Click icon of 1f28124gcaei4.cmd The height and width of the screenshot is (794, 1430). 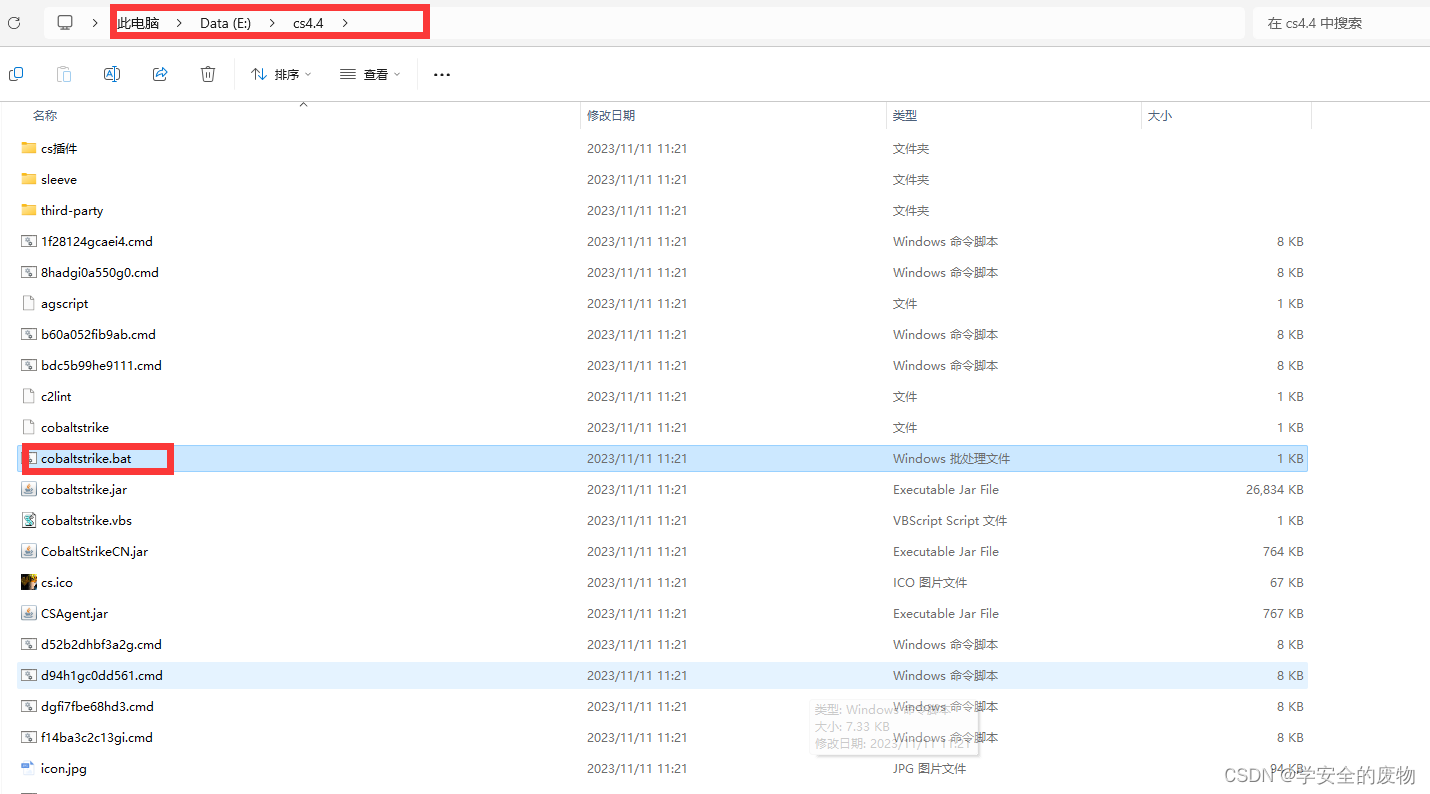28,241
